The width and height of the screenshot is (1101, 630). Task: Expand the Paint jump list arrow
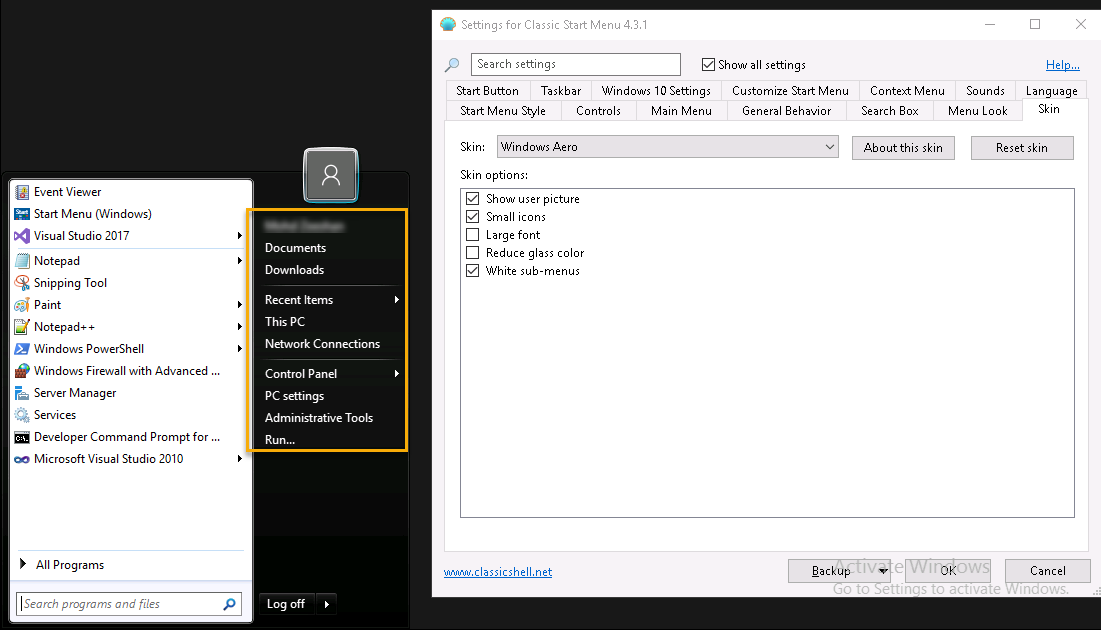[x=239, y=305]
